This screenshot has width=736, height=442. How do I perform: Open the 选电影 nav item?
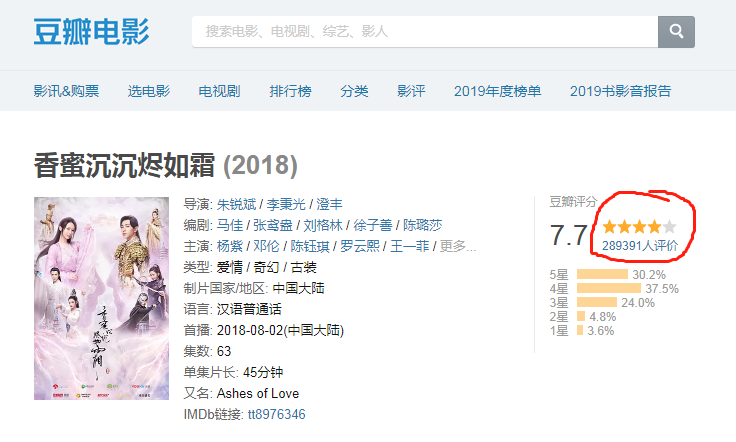pyautogui.click(x=149, y=91)
